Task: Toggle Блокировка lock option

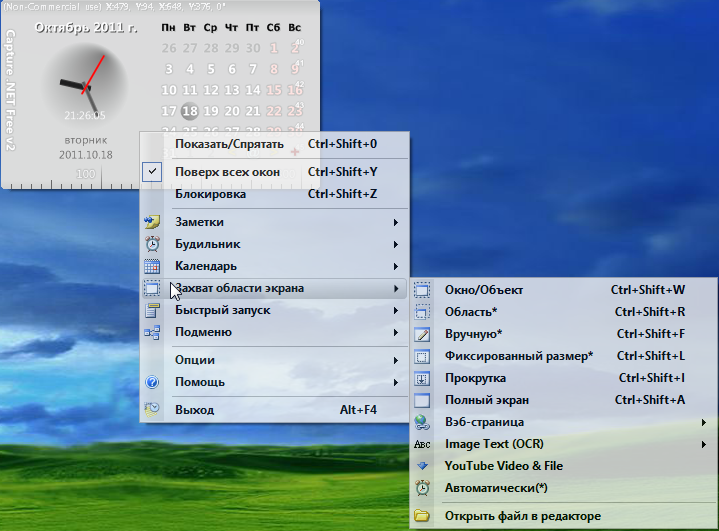Action: point(210,194)
